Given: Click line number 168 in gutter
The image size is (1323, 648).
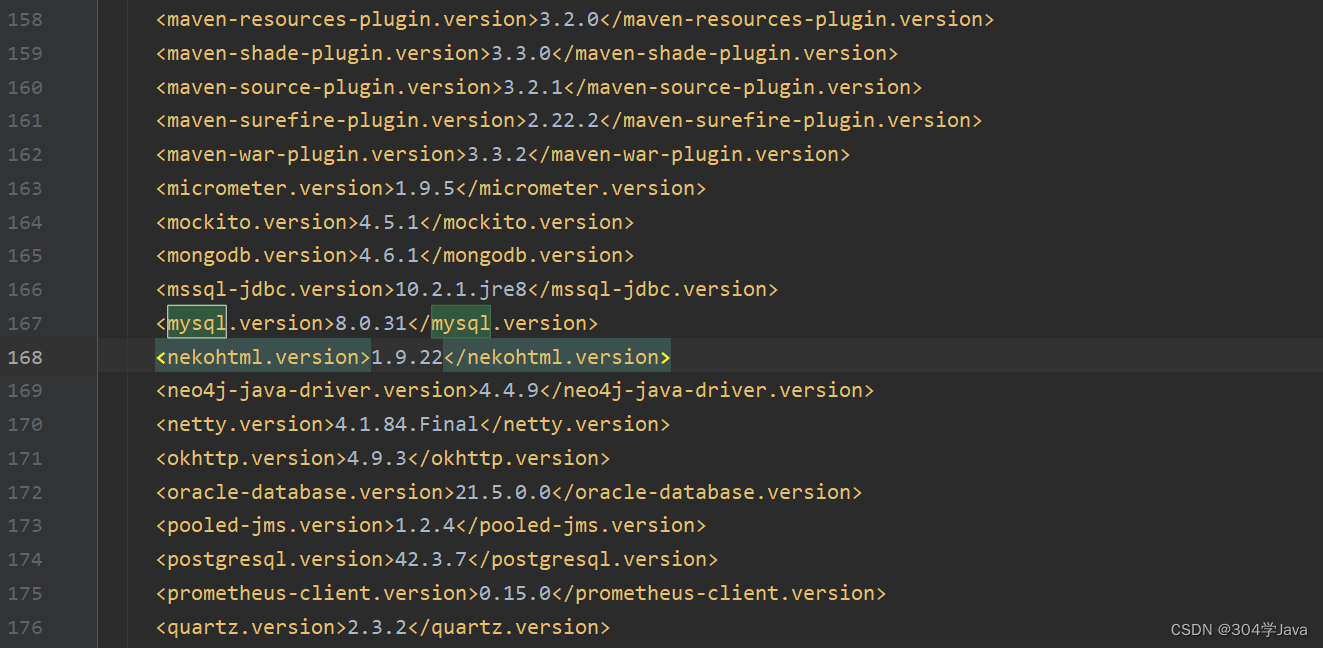Looking at the screenshot, I should pyautogui.click(x=25, y=357).
